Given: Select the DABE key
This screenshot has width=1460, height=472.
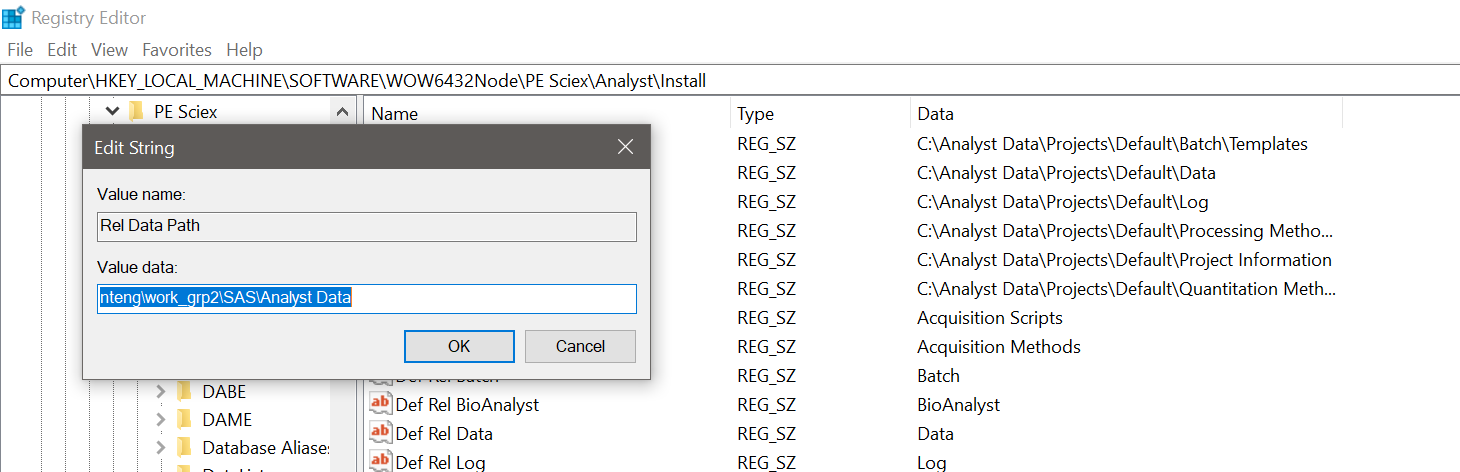Looking at the screenshot, I should [x=224, y=392].
